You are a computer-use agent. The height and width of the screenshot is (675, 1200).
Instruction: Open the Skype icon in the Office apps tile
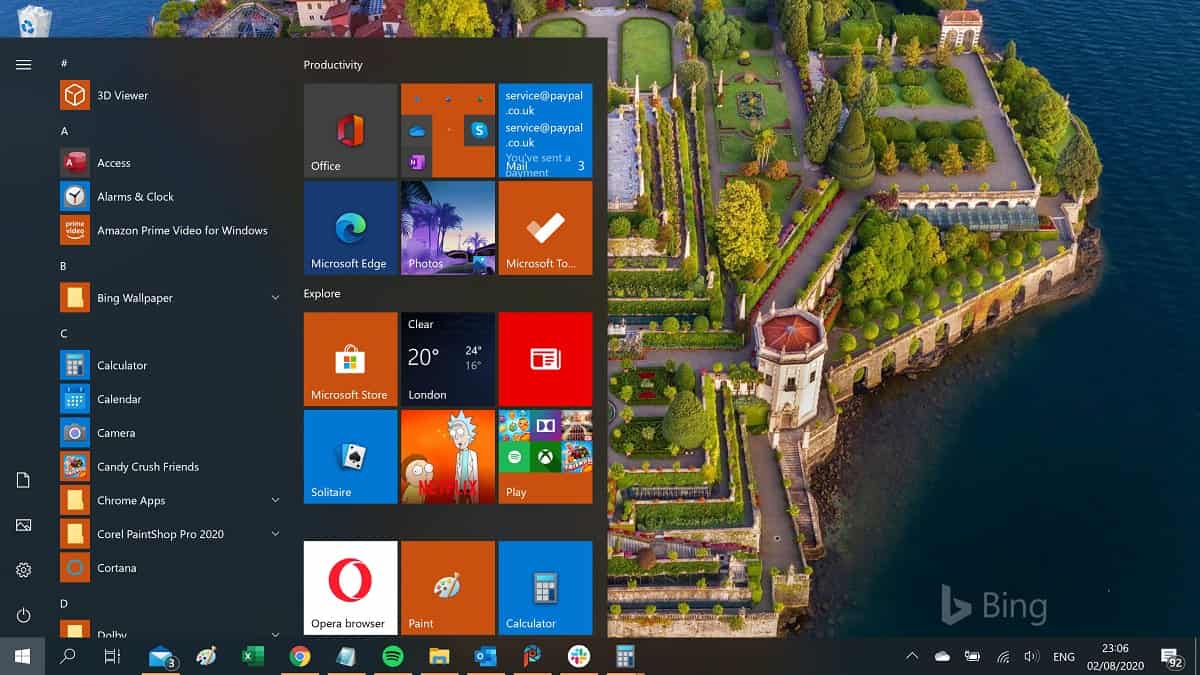coord(480,130)
